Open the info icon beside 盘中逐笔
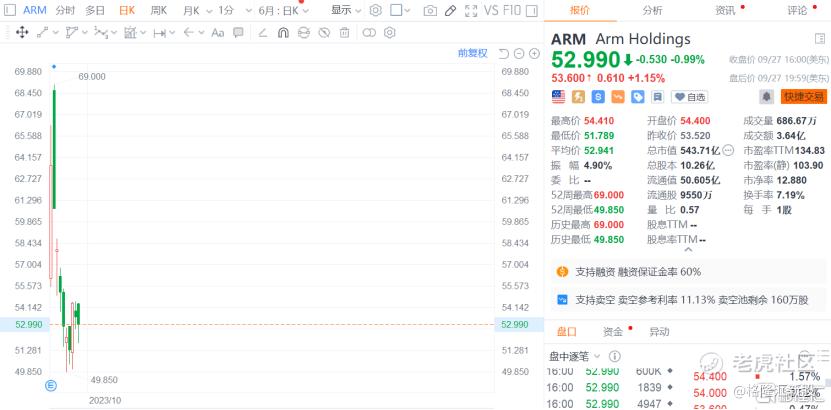This screenshot has height=410, width=831. click(614, 356)
